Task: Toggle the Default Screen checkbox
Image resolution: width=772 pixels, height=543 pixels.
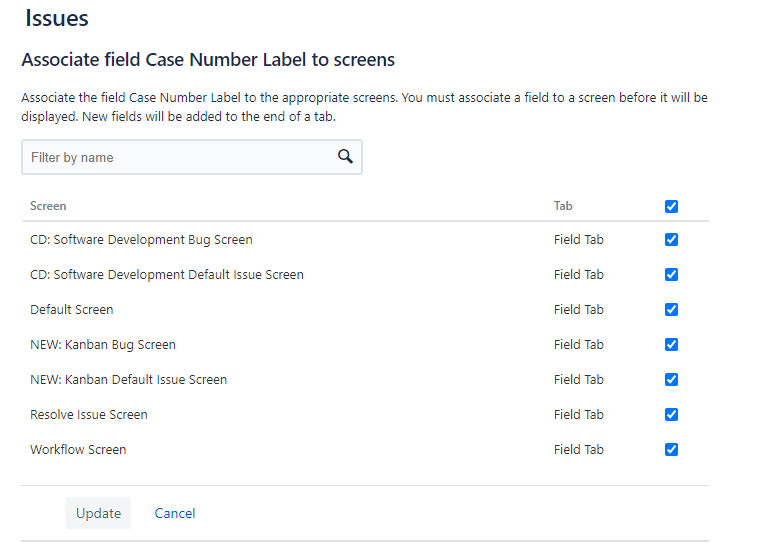Action: pyautogui.click(x=671, y=310)
